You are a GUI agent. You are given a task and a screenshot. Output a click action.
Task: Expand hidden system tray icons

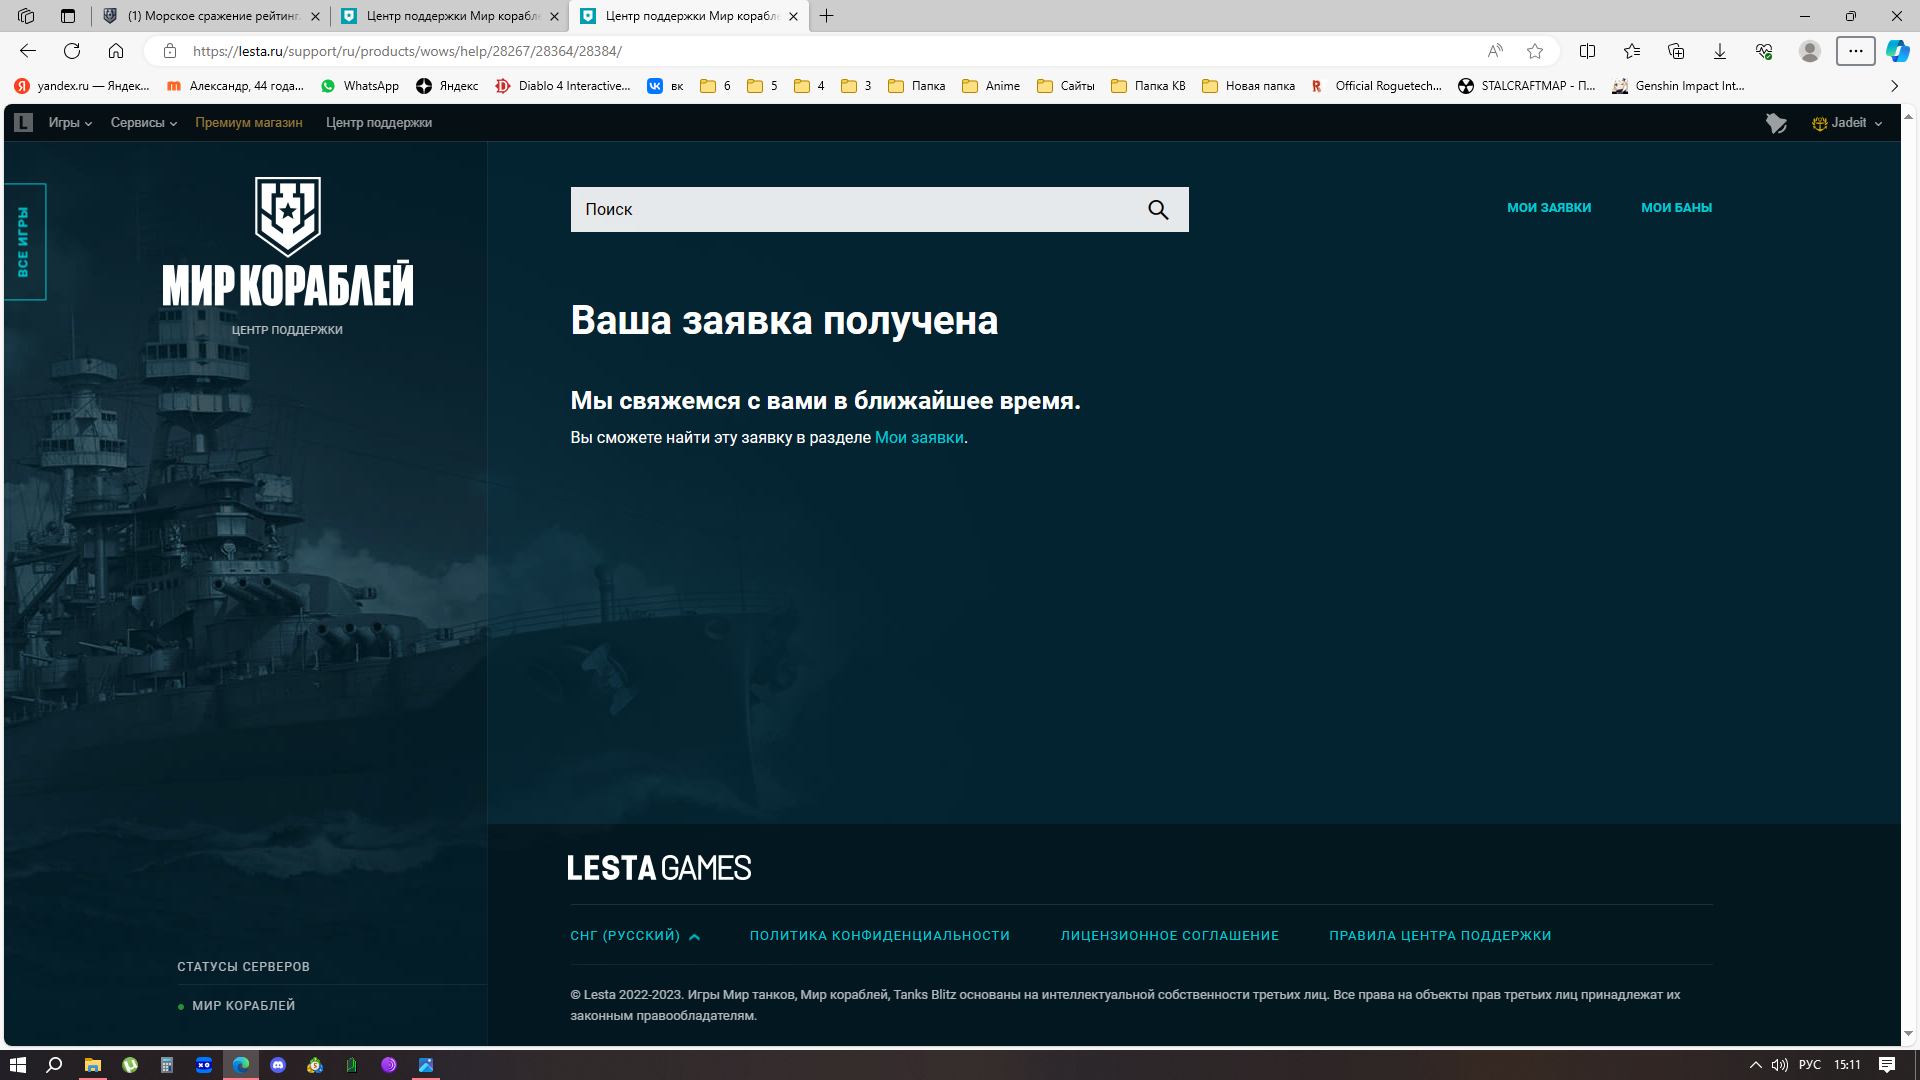pos(1755,1065)
